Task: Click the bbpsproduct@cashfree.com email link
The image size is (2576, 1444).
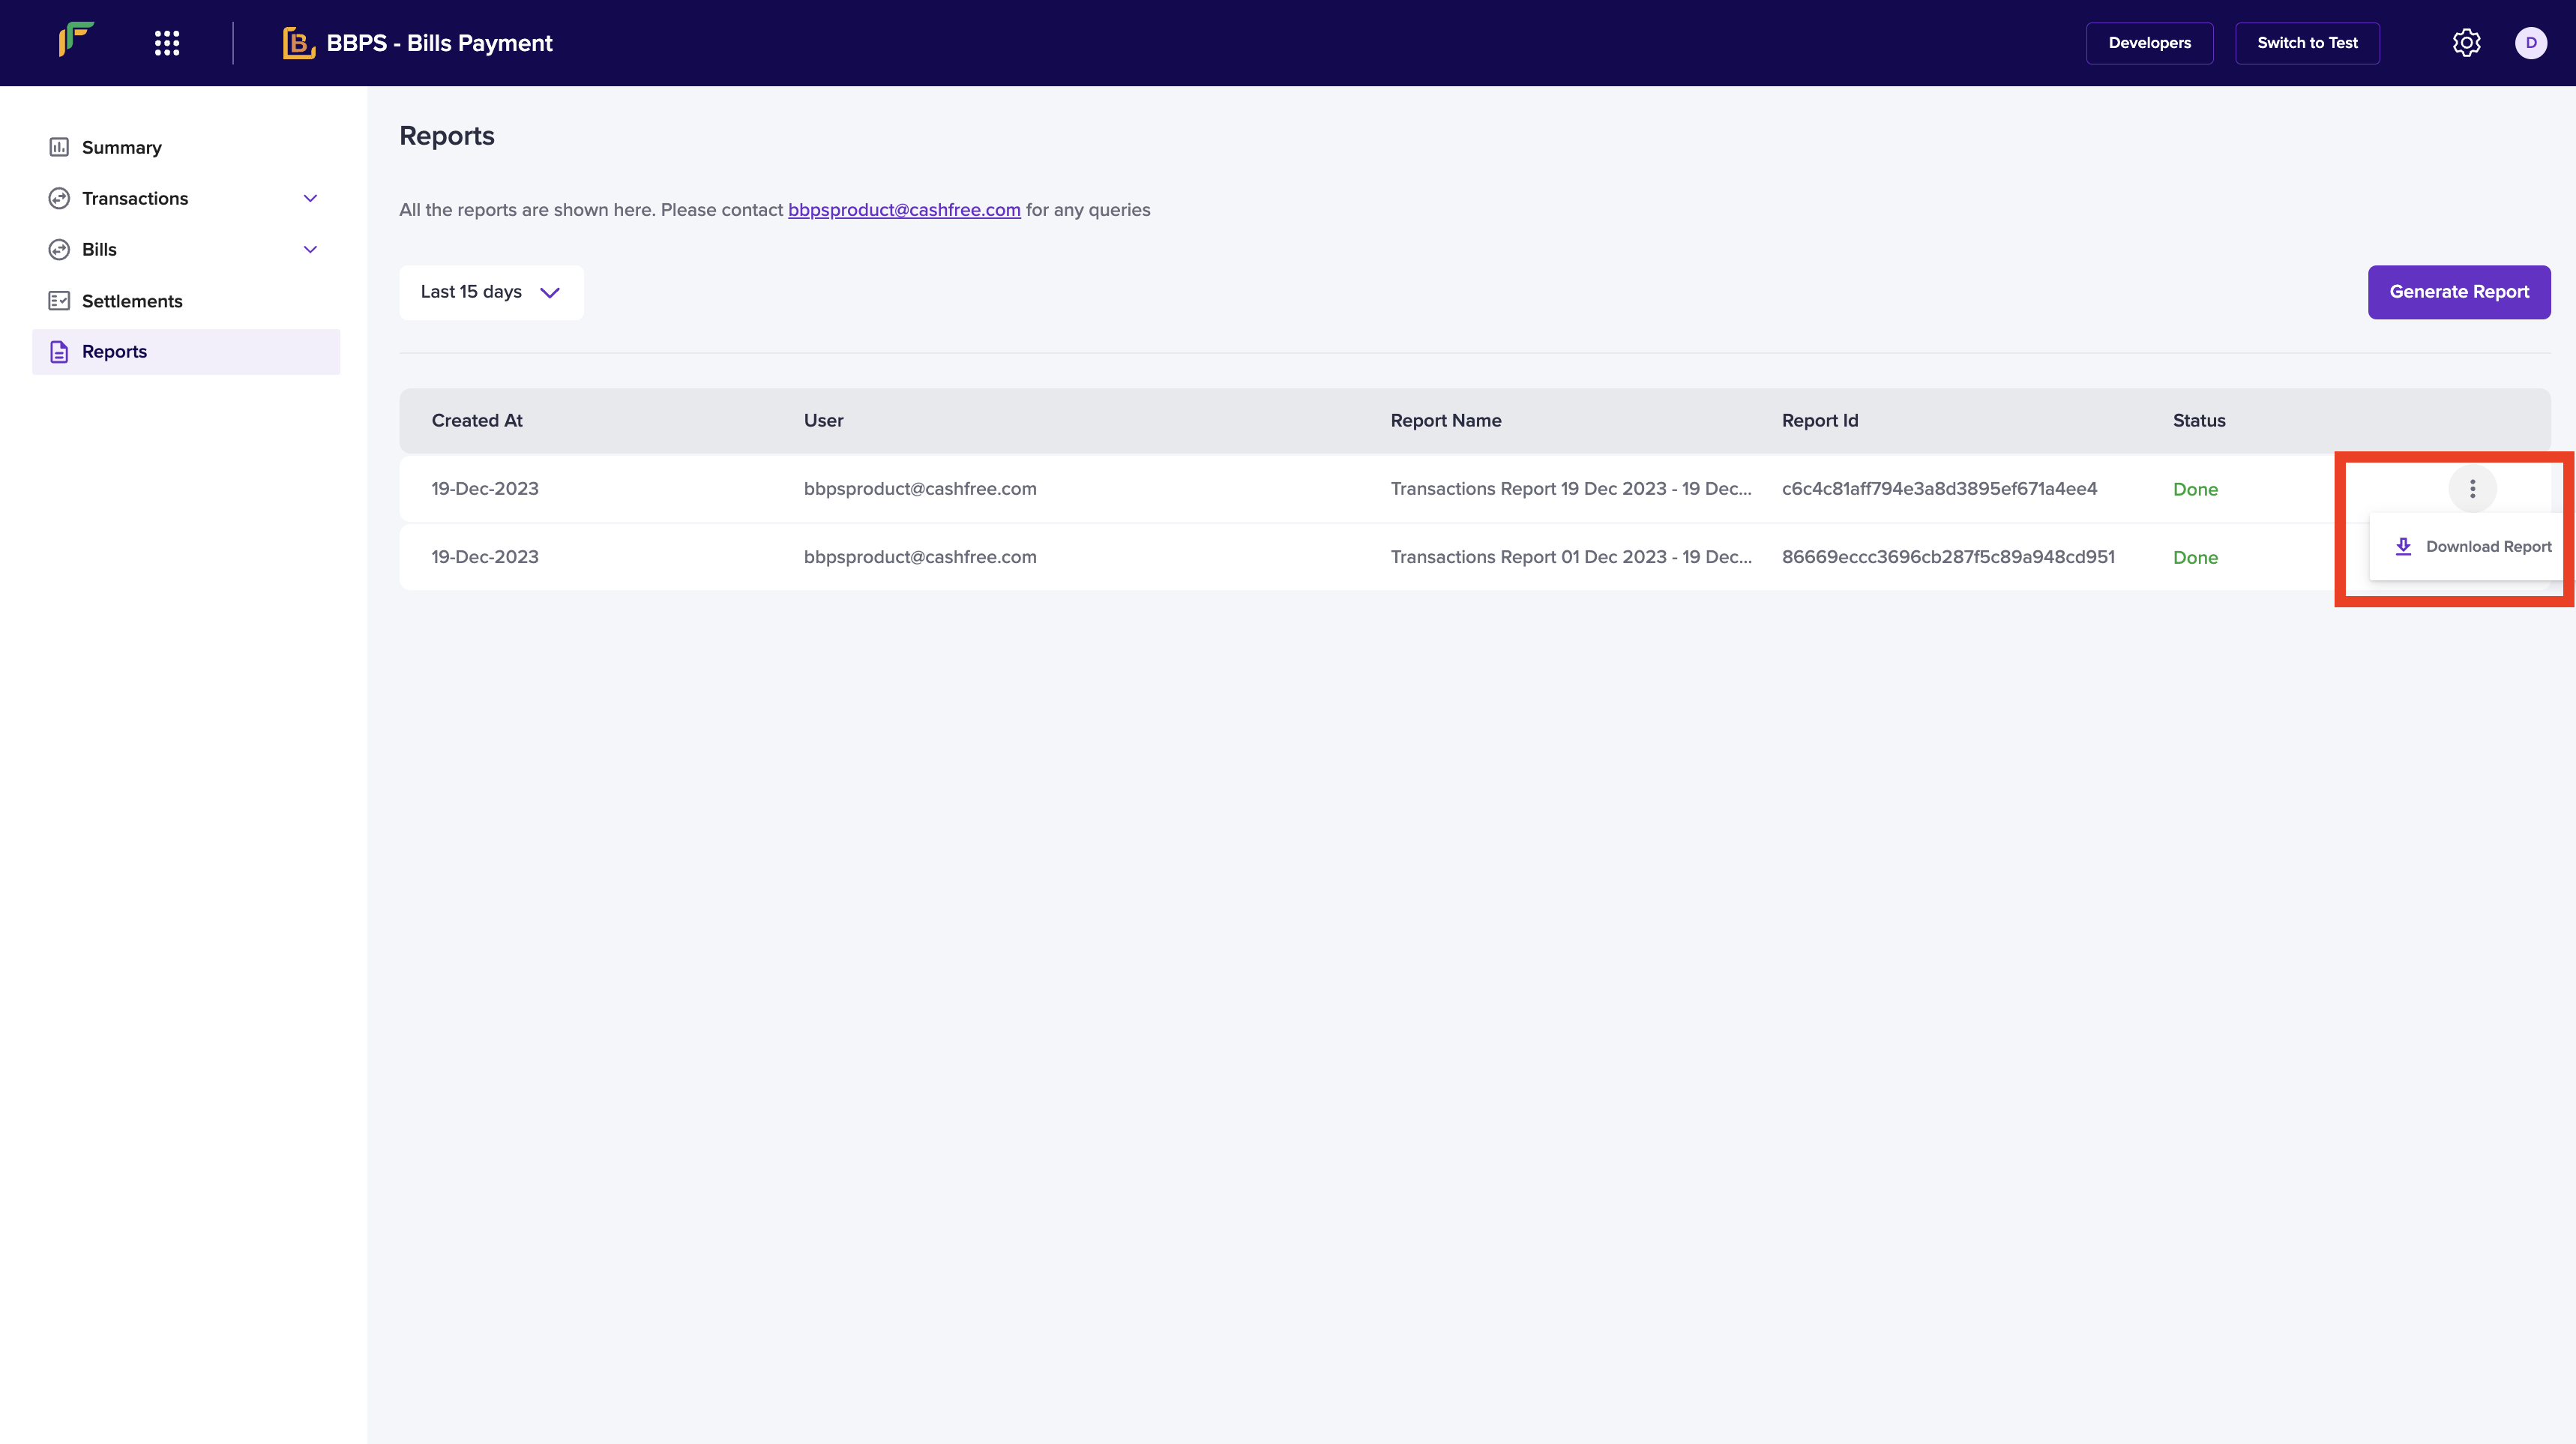Action: (x=903, y=210)
